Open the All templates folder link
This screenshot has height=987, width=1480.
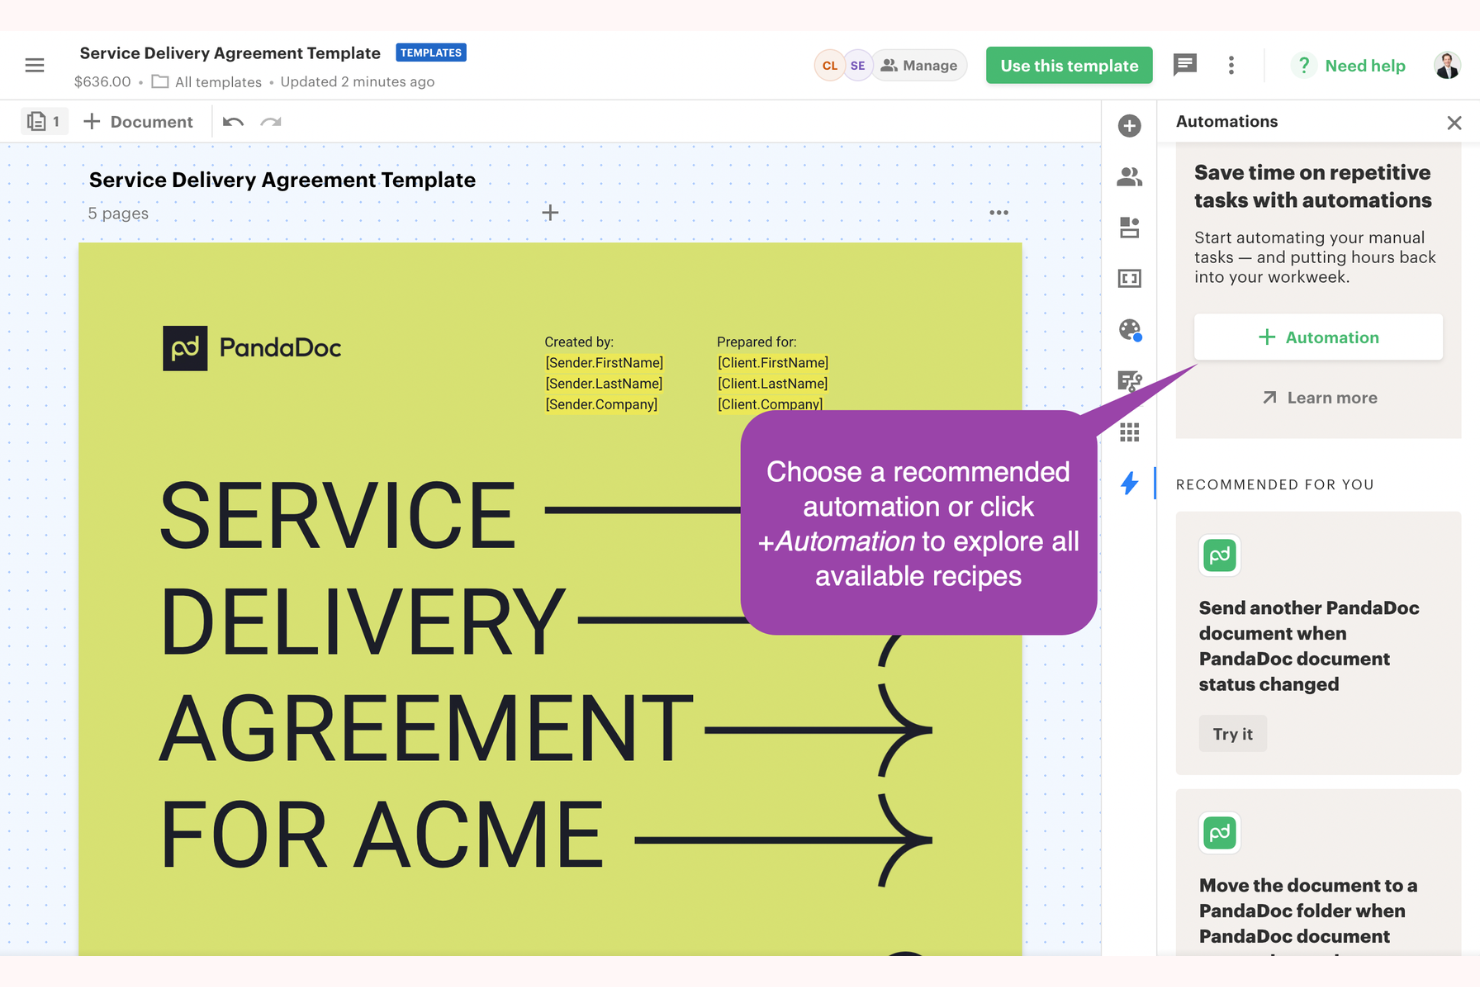click(207, 82)
